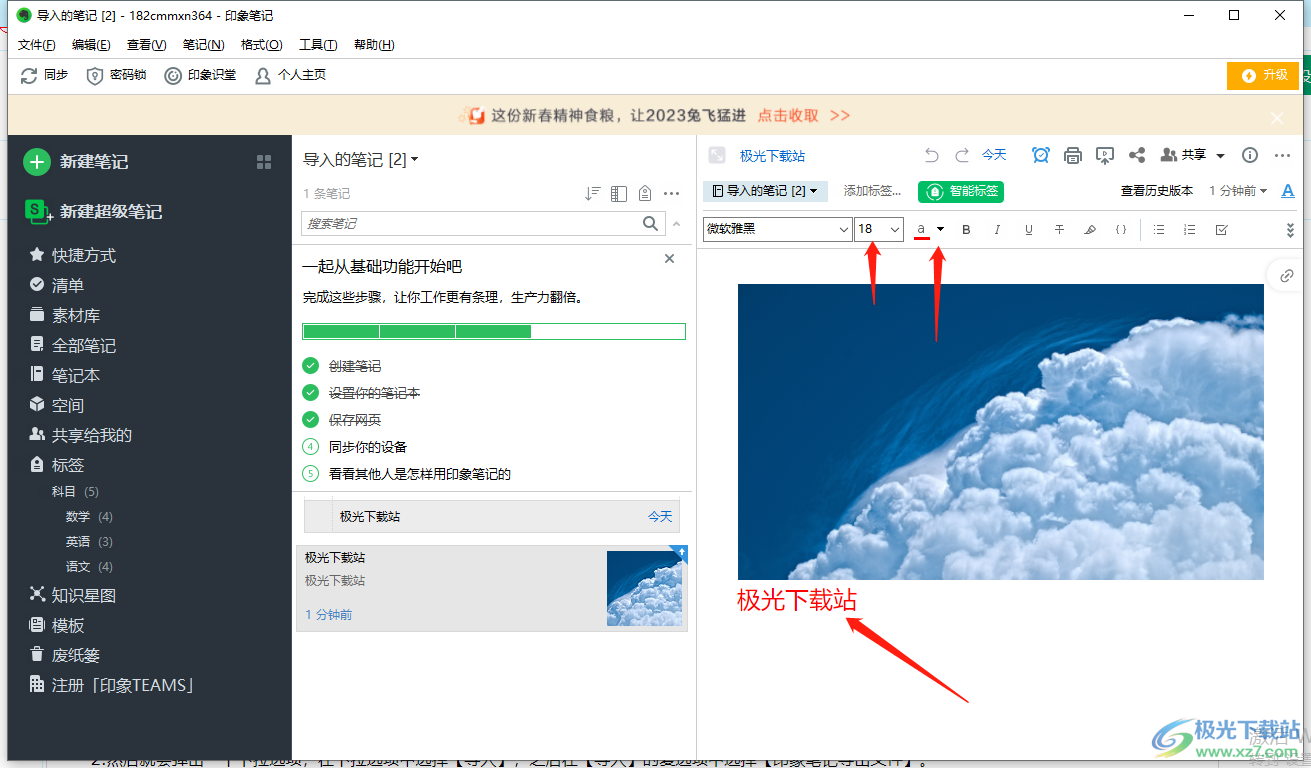Image resolution: width=1311 pixels, height=768 pixels.
Task: Close the getting-started guide panel
Action: [670, 259]
